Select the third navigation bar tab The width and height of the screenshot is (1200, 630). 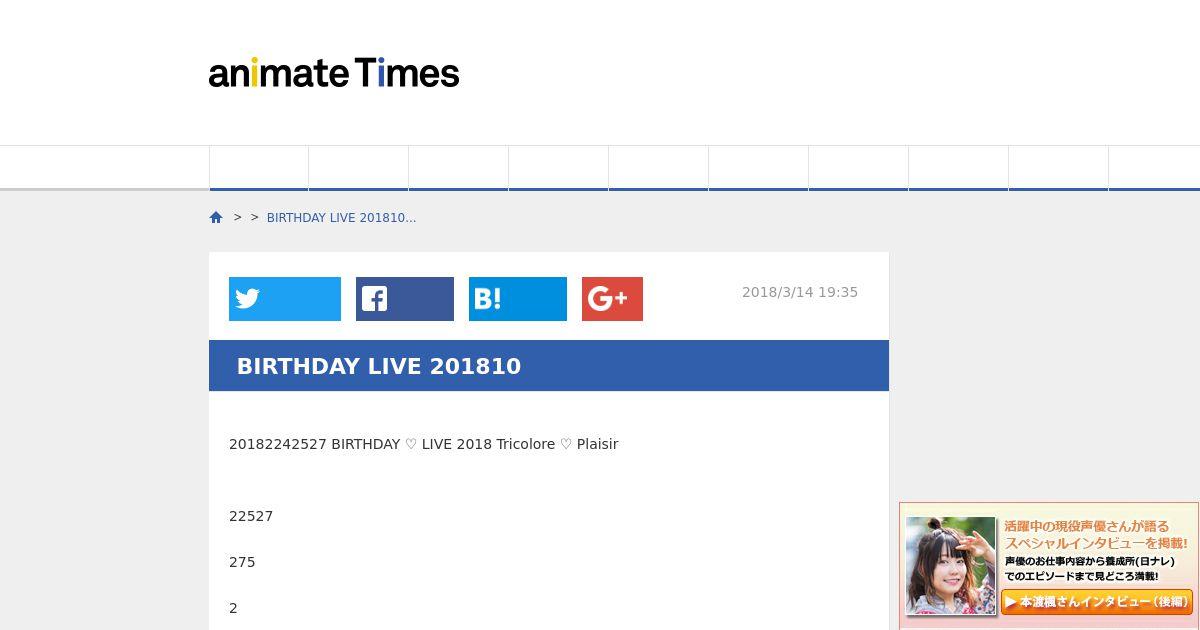(459, 168)
